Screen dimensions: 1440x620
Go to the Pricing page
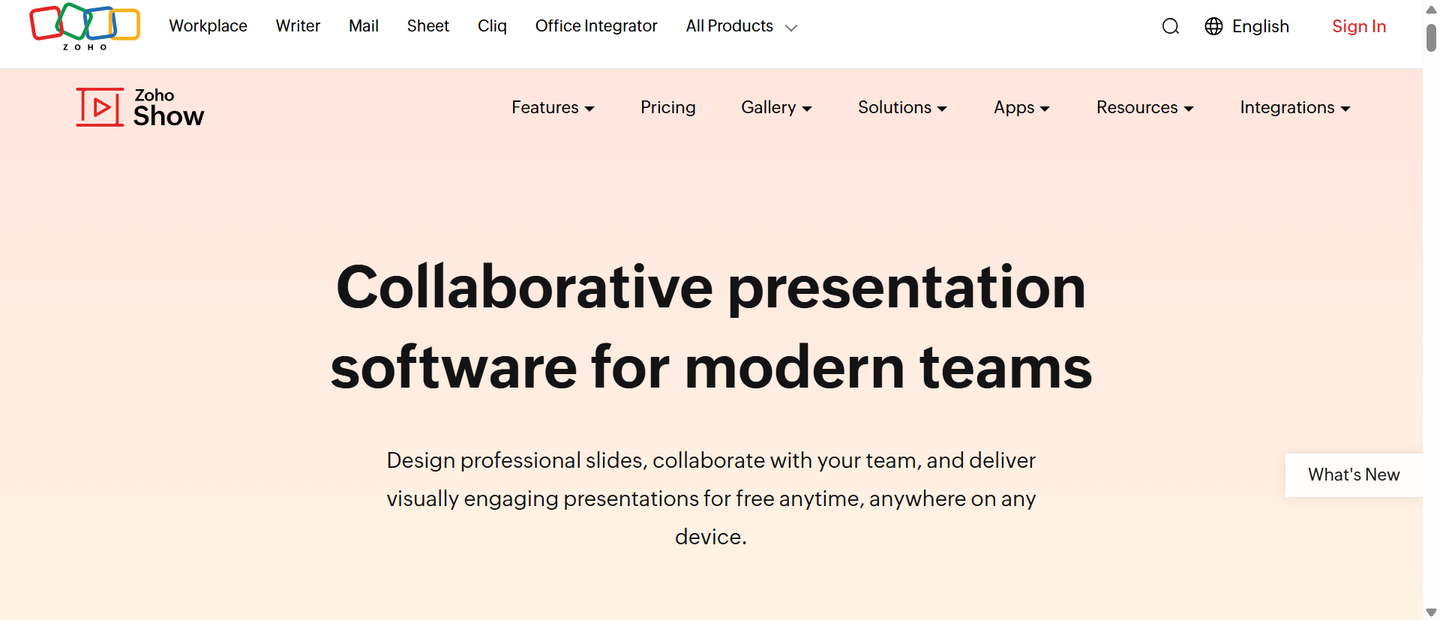668,107
